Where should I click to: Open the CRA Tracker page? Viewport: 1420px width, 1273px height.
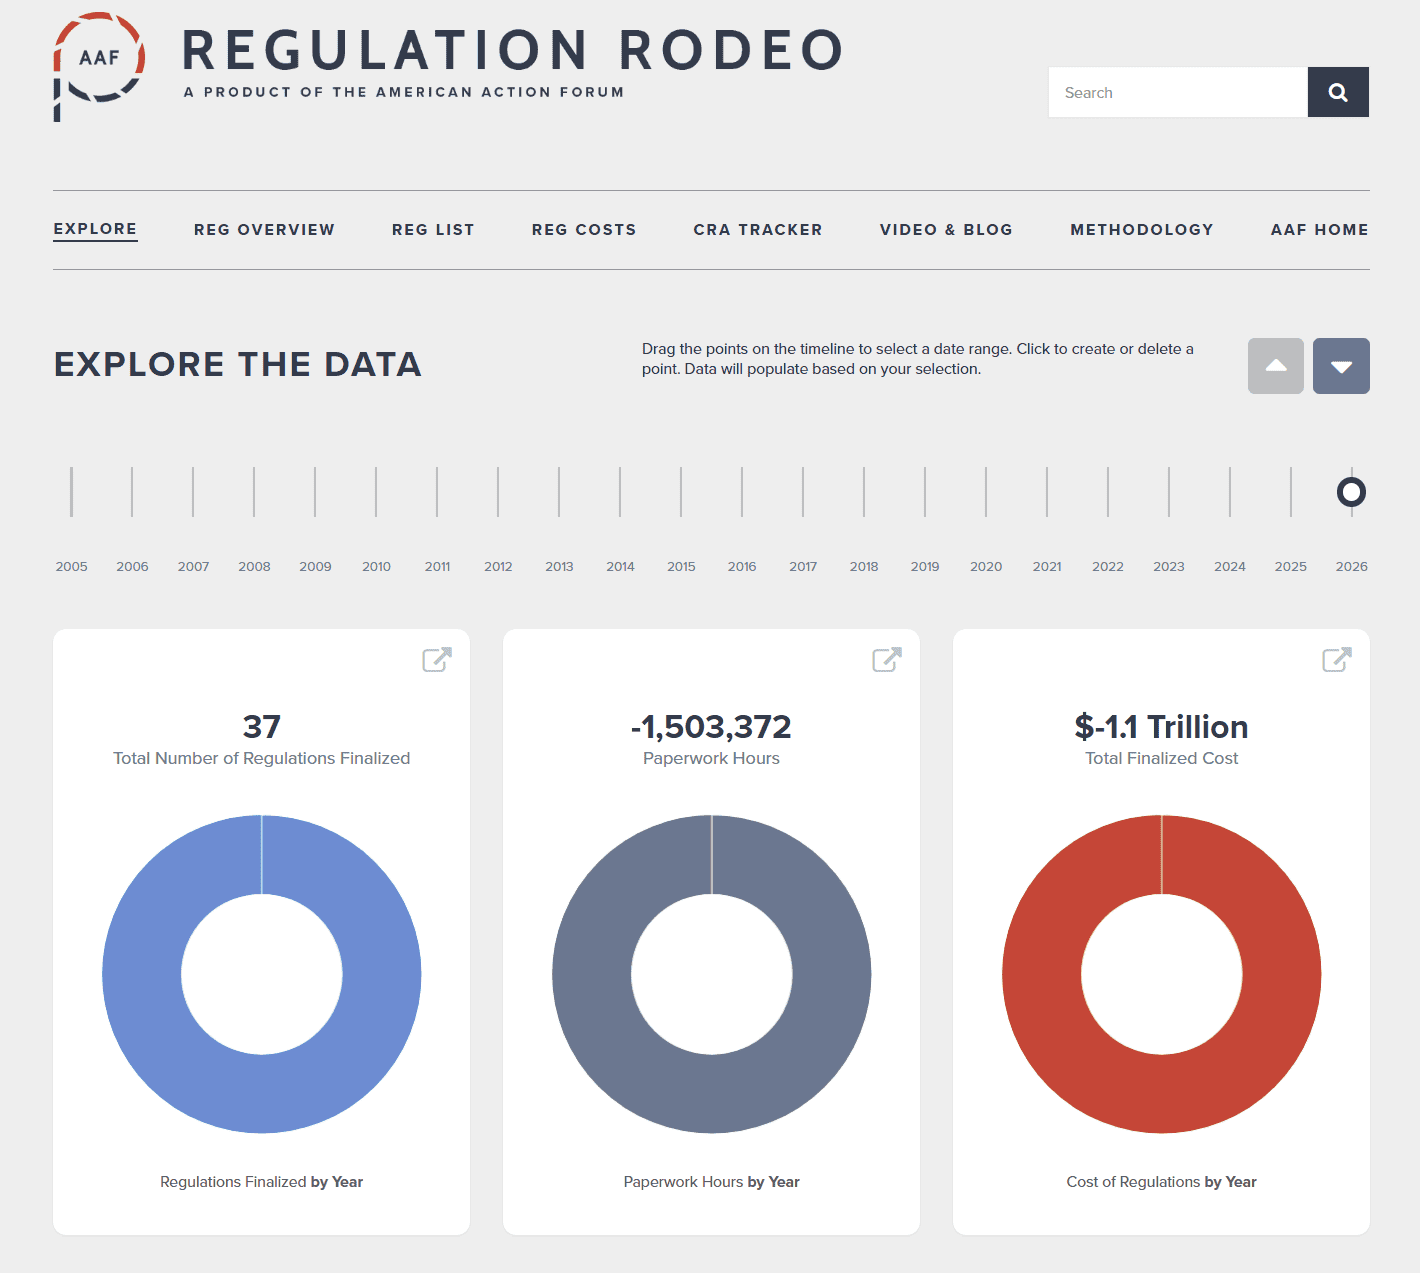758,230
